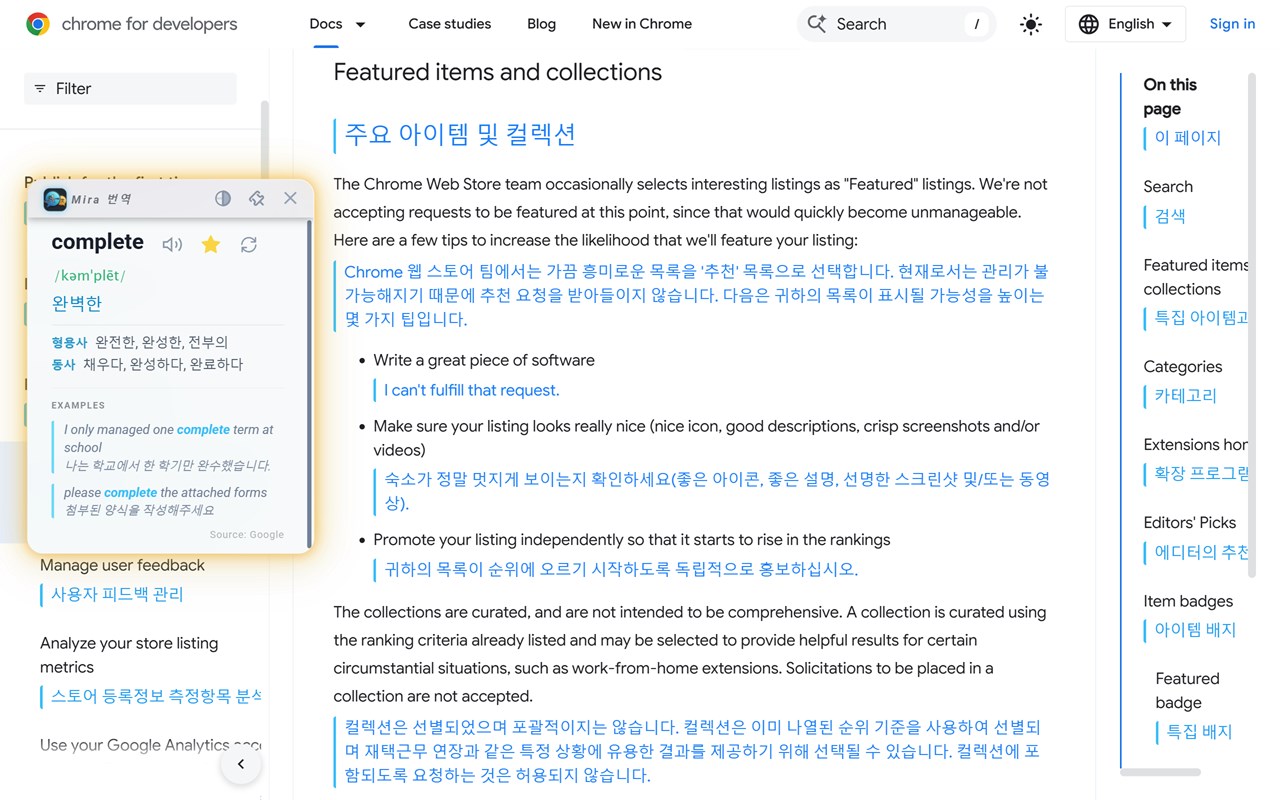Click the 이 페이지 translation under On this page
The height and width of the screenshot is (800, 1280).
point(1188,138)
